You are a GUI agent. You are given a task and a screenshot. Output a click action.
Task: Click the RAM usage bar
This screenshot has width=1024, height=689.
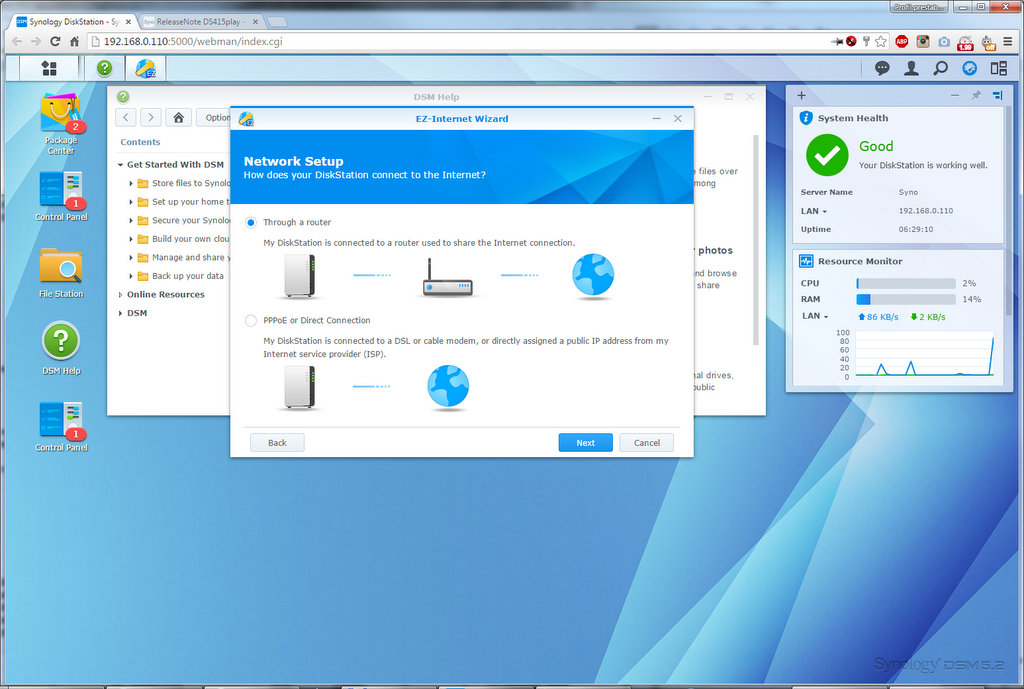(x=906, y=299)
